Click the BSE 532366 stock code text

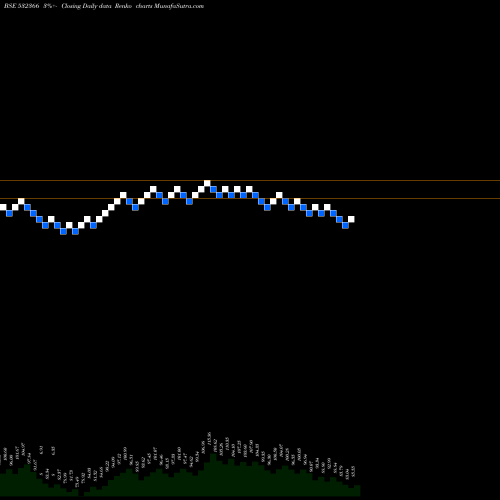coord(22,6)
